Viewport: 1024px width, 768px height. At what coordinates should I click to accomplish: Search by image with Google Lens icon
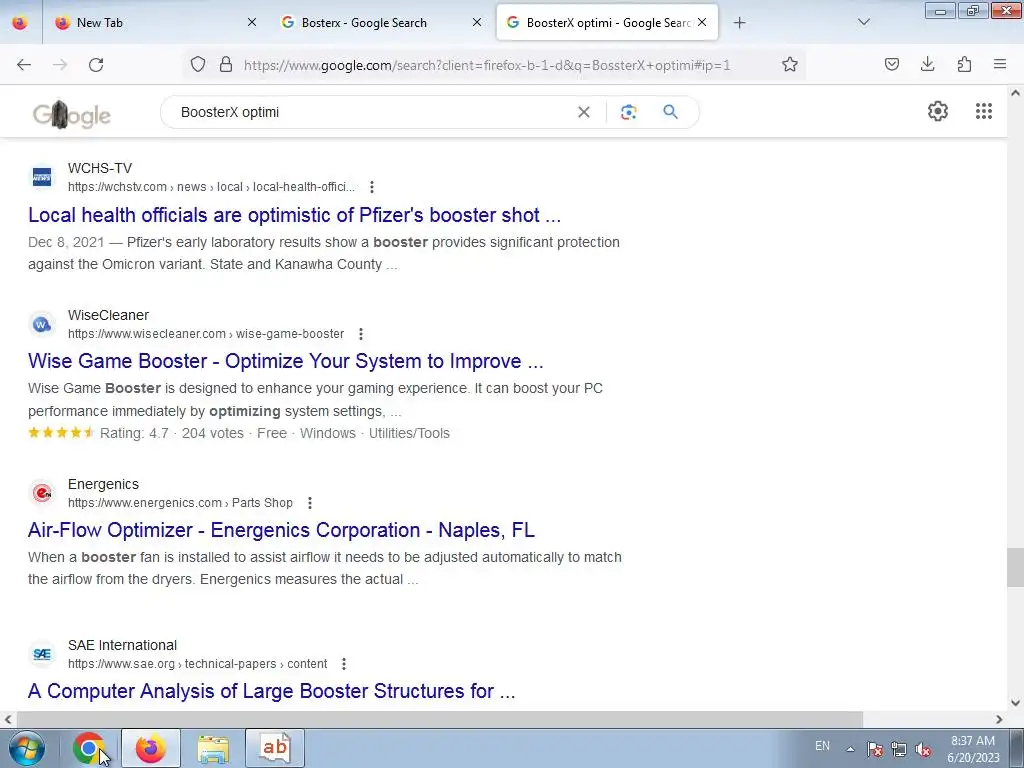(x=628, y=112)
